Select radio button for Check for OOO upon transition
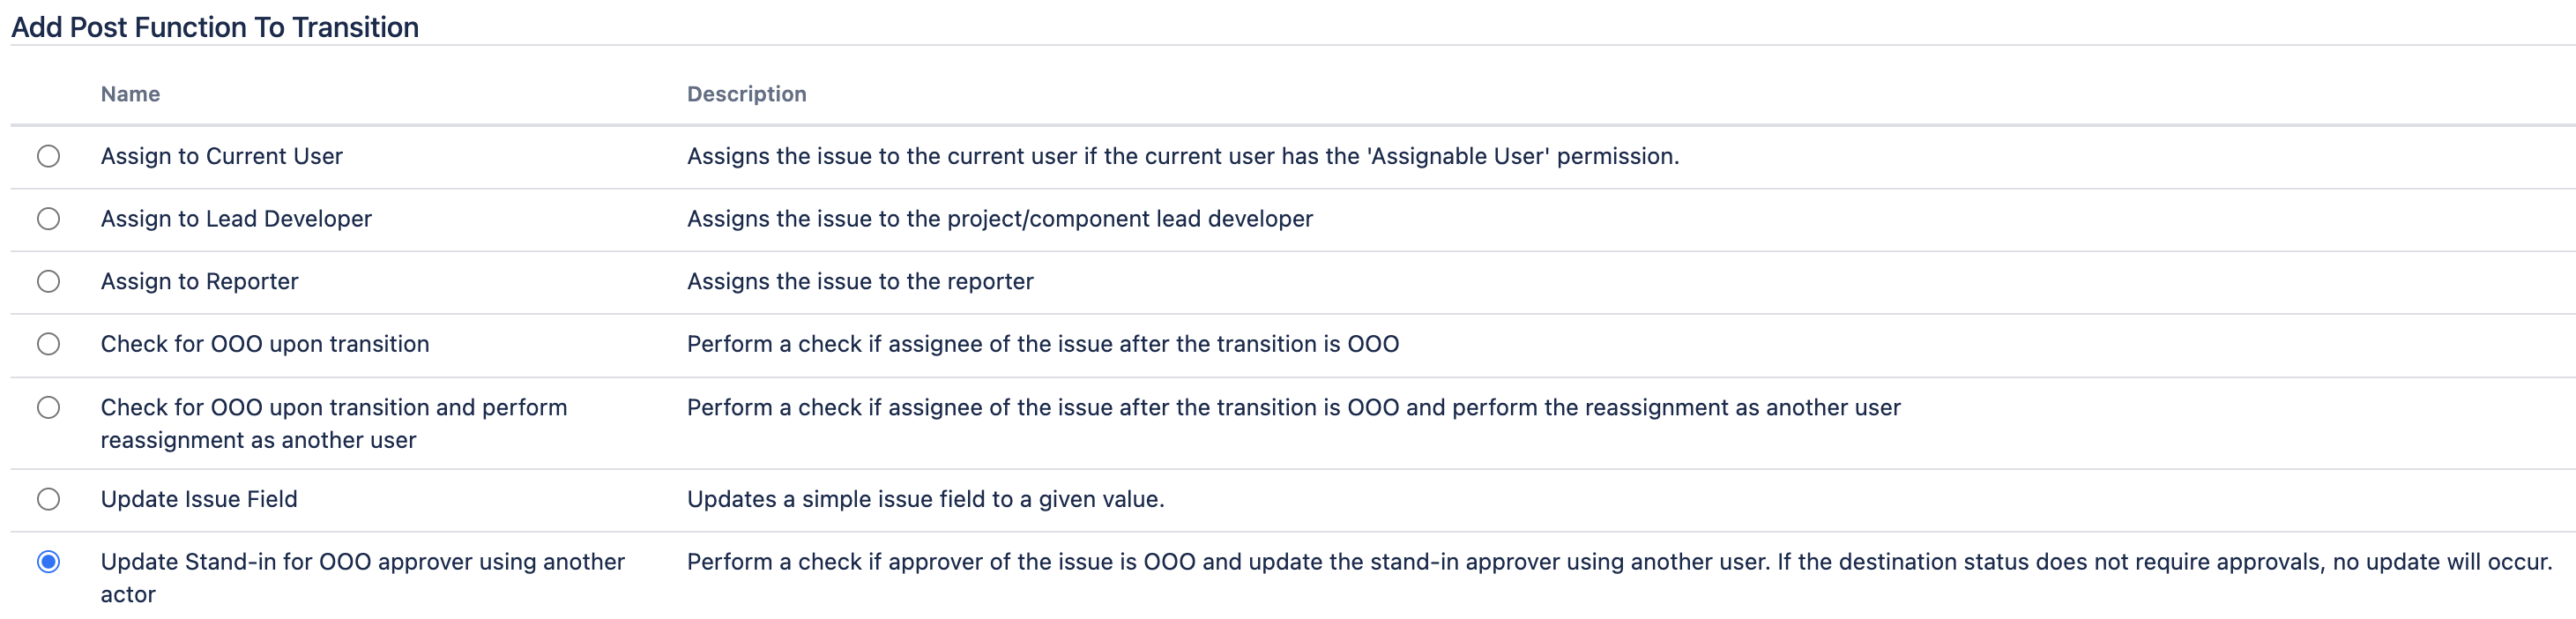The height and width of the screenshot is (619, 2576). (x=48, y=344)
